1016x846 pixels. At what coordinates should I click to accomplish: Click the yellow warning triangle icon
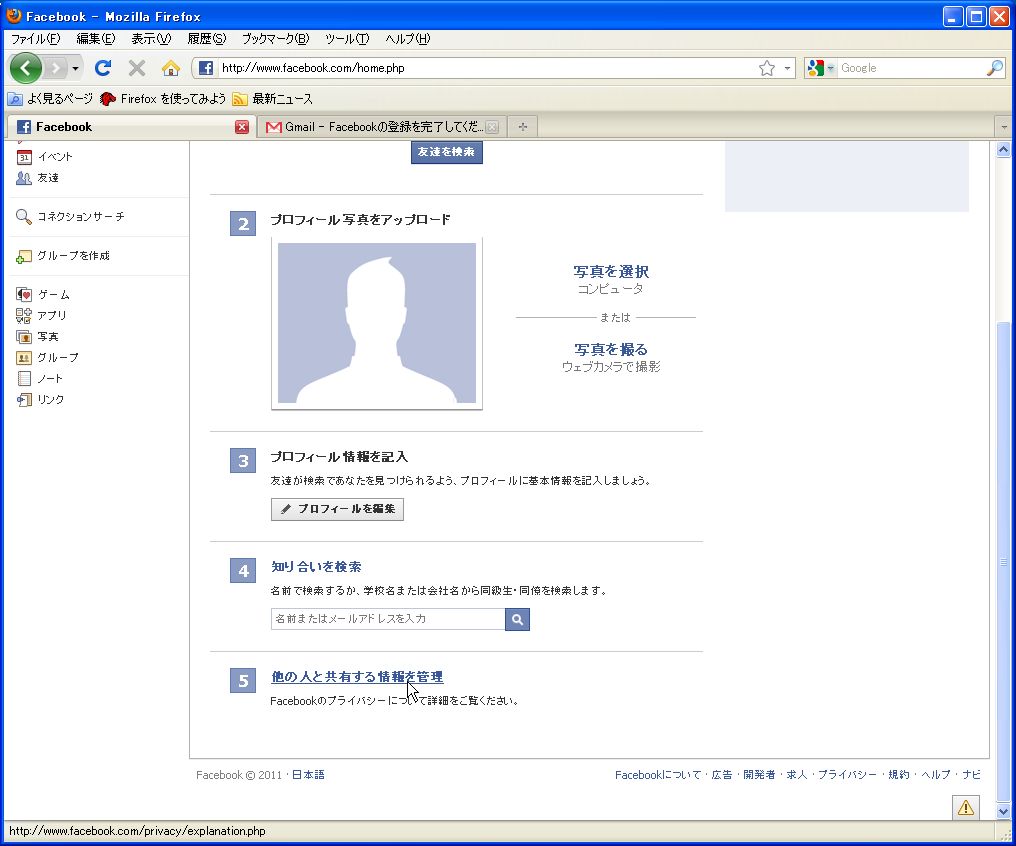point(965,807)
